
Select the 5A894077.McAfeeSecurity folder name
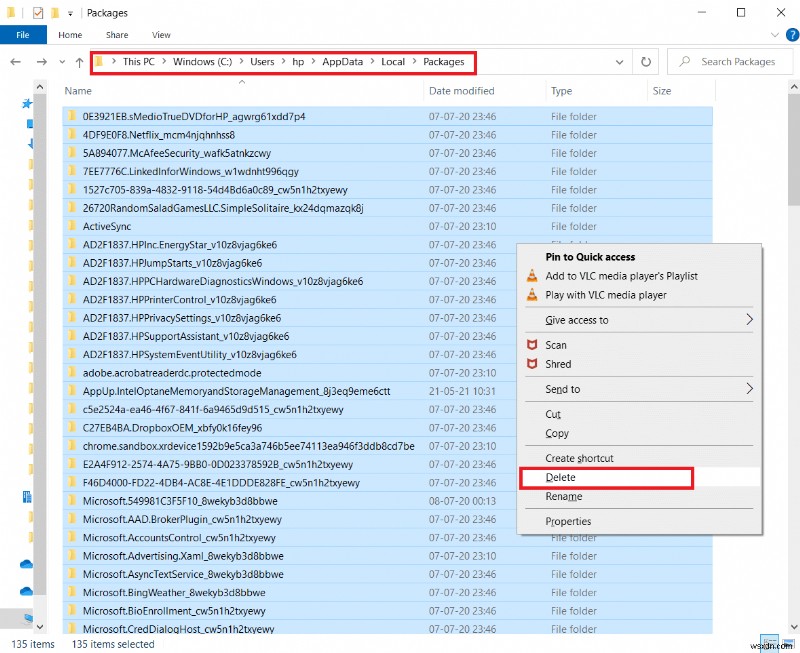(177, 153)
